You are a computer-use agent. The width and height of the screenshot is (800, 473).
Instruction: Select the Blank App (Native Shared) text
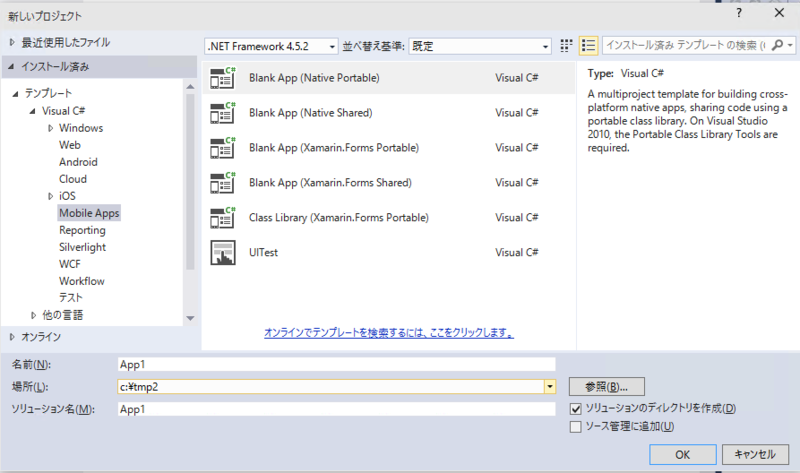click(x=311, y=113)
